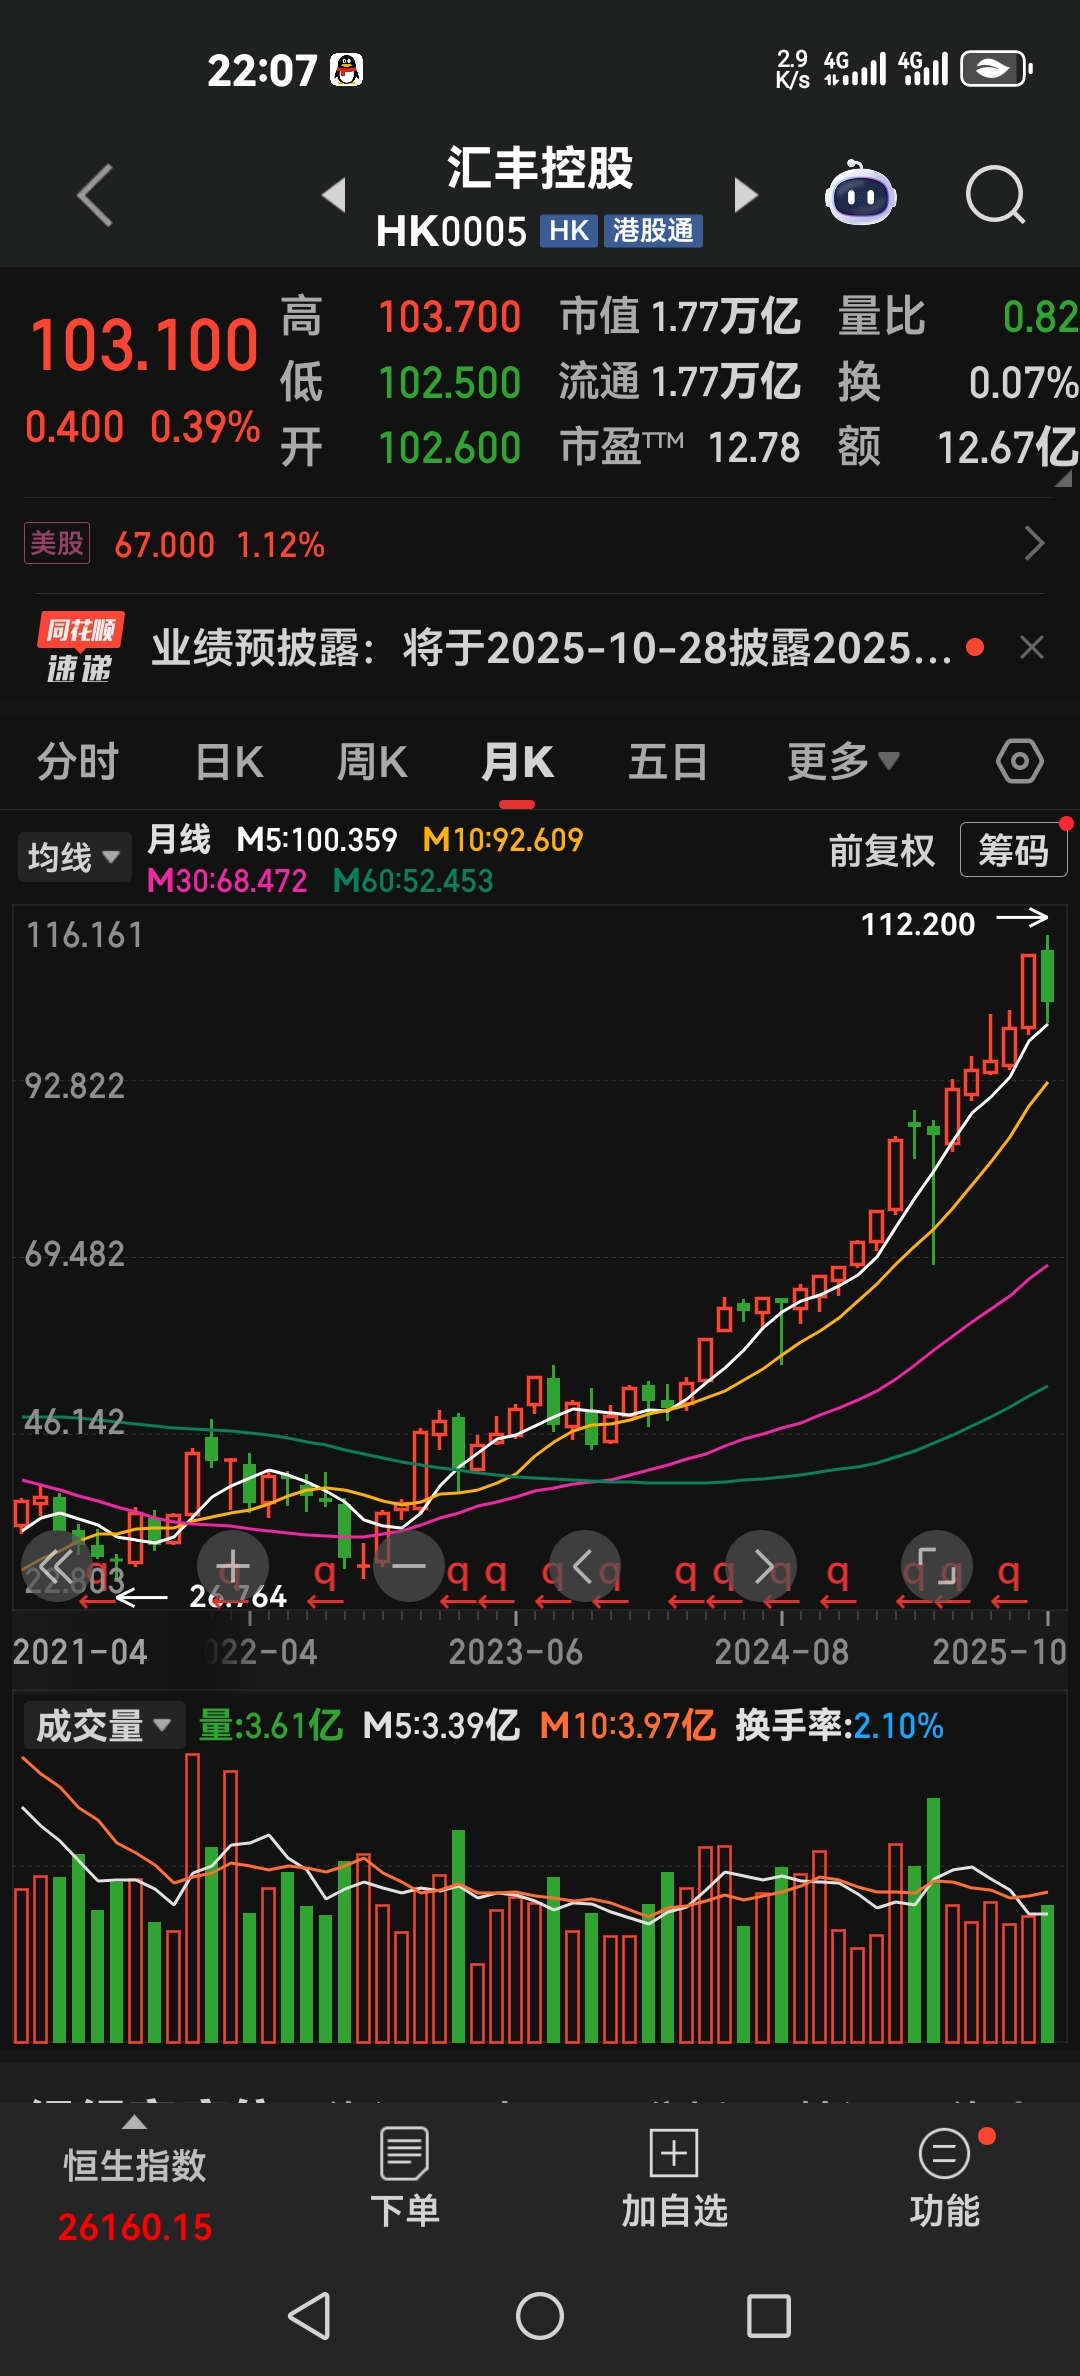Viewport: 1080px width, 2376px height.
Task: Tap the 换手率 2.10% label
Action: (x=840, y=1725)
